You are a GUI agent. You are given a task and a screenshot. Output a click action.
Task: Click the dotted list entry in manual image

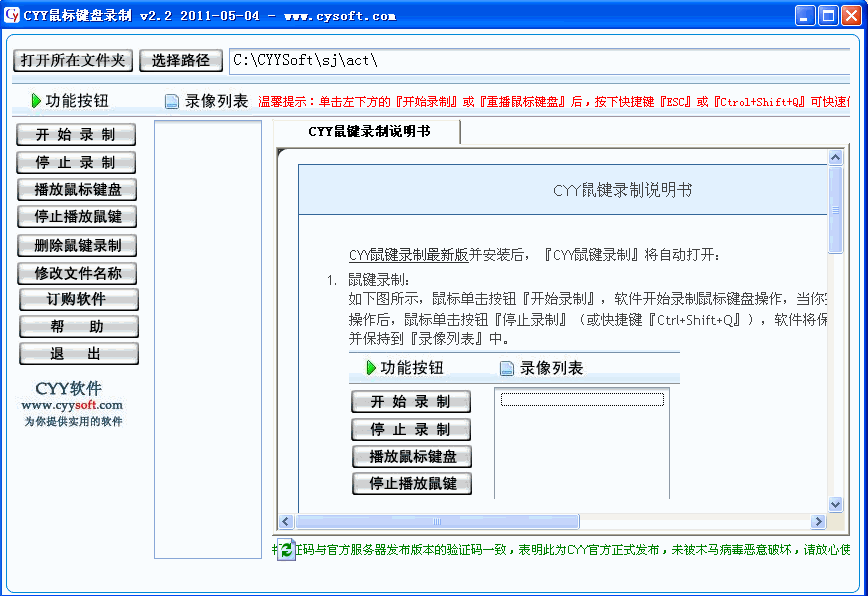tap(582, 400)
